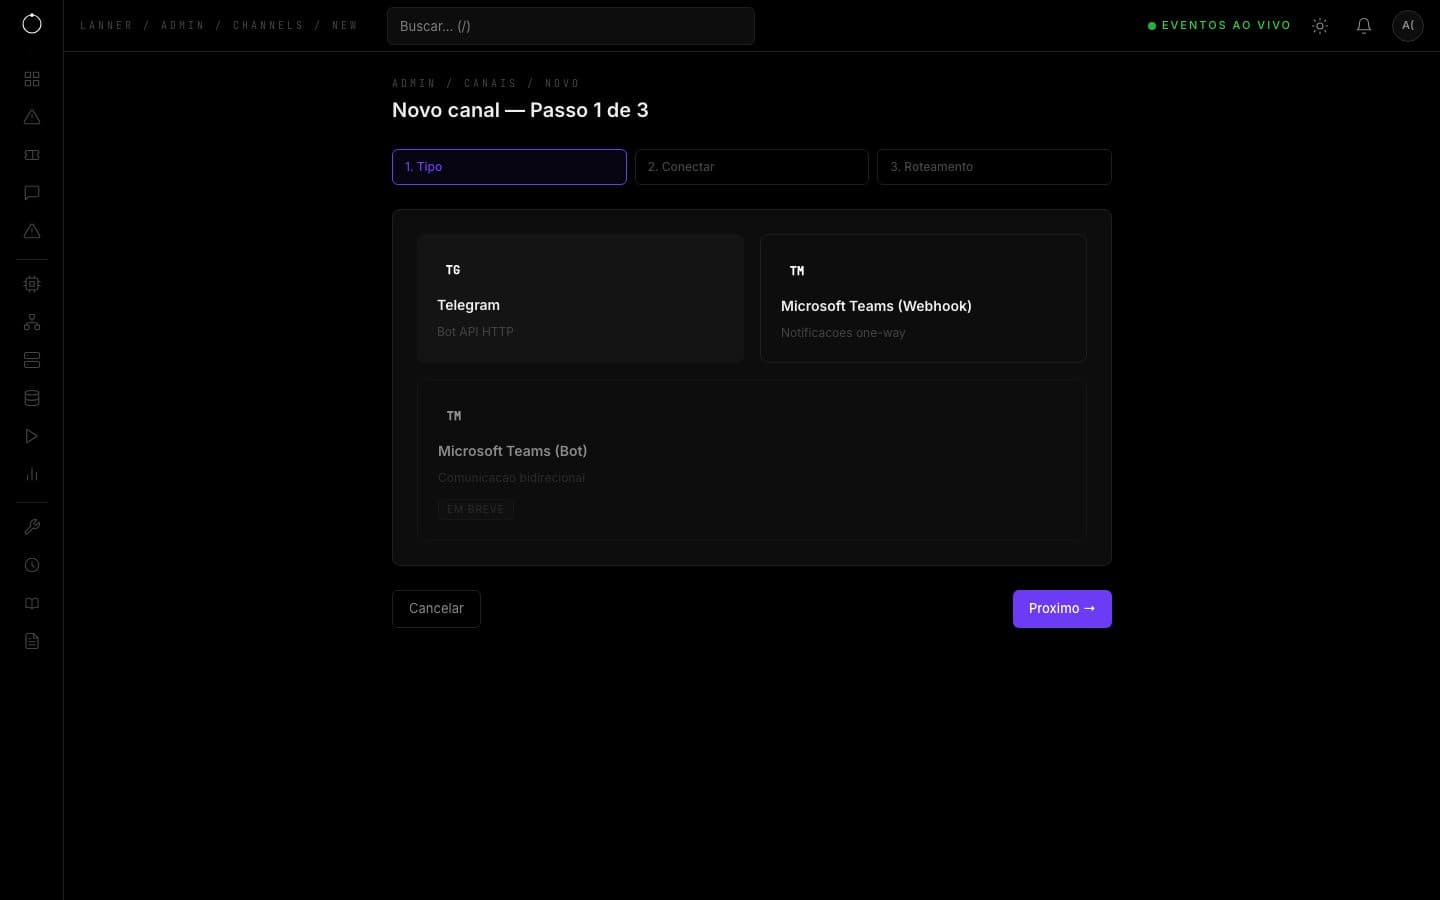
Task: Open the chat bubble icon in sidebar
Action: point(32,193)
